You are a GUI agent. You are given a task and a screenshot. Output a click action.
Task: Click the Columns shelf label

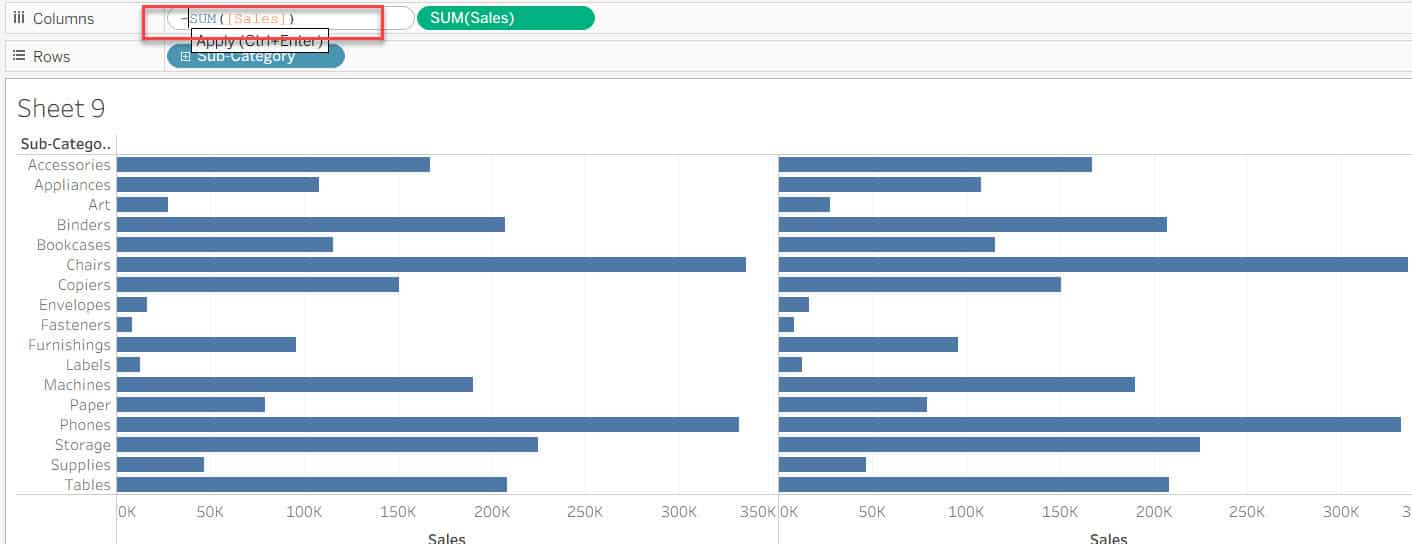[x=63, y=18]
